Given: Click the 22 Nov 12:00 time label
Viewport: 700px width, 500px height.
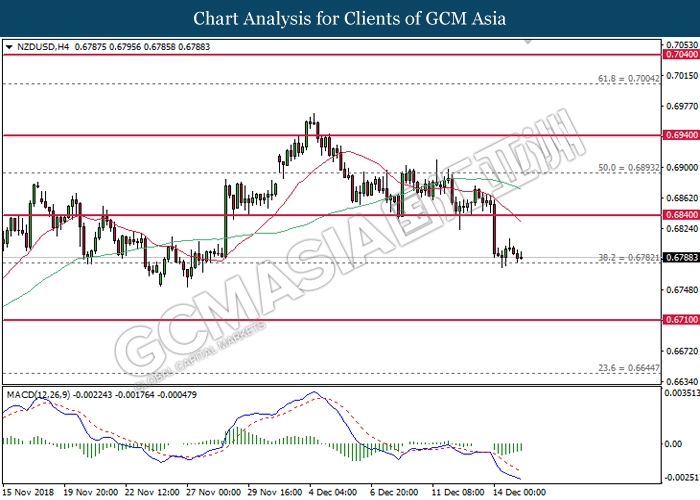Looking at the screenshot, I should pyautogui.click(x=152, y=492).
